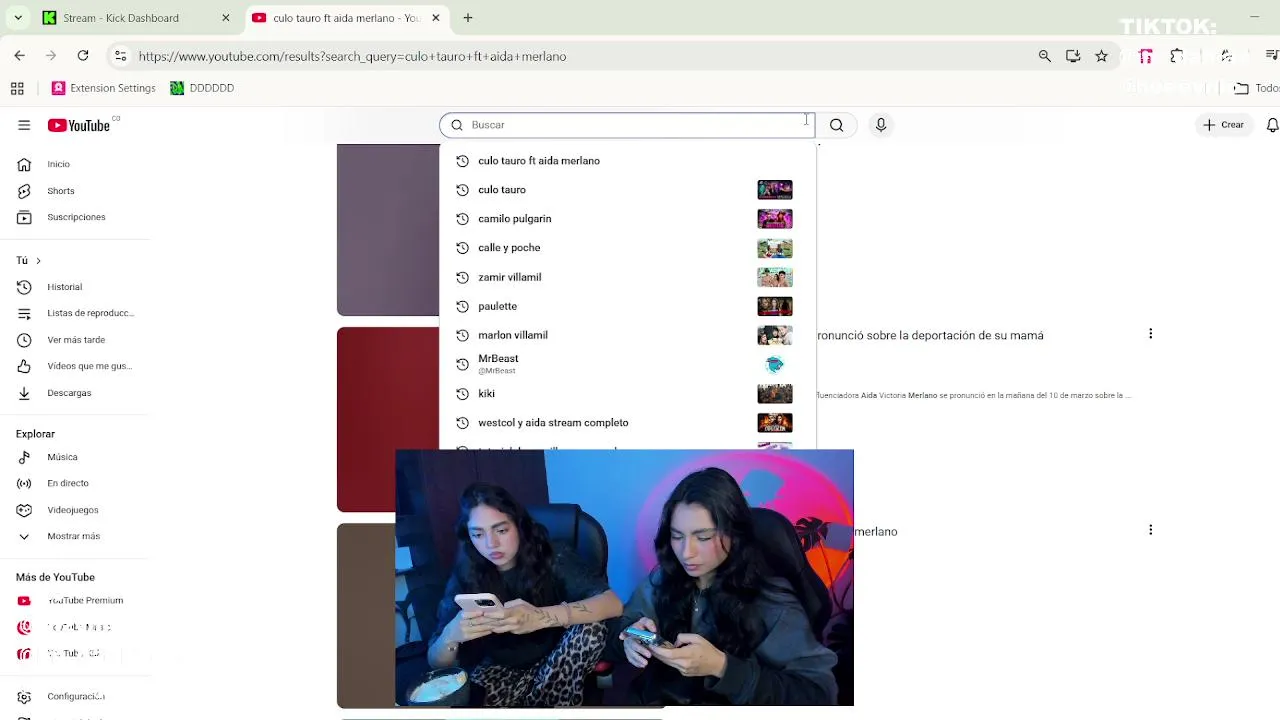The width and height of the screenshot is (1280, 720).
Task: Click the search magnifier button
Action: coord(837,125)
